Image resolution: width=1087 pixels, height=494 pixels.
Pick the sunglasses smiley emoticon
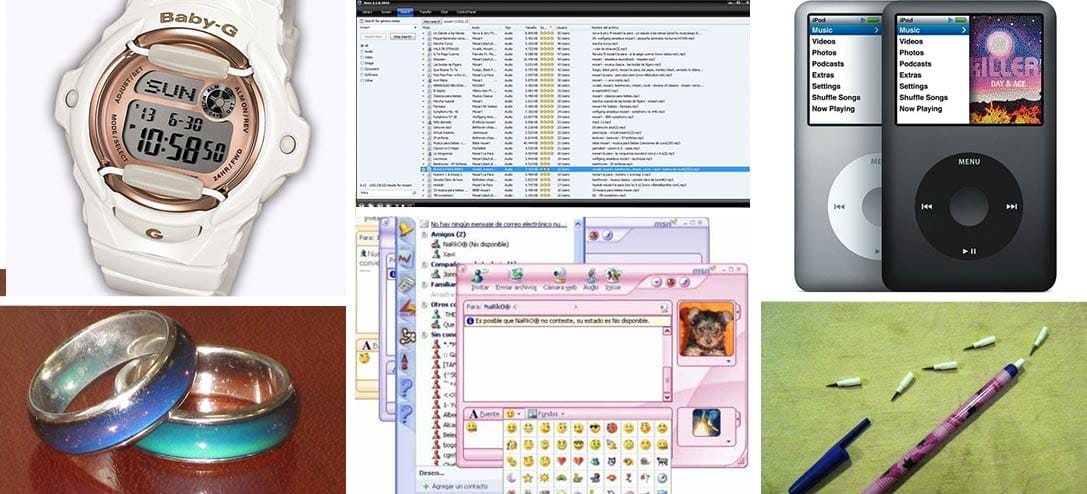click(594, 428)
